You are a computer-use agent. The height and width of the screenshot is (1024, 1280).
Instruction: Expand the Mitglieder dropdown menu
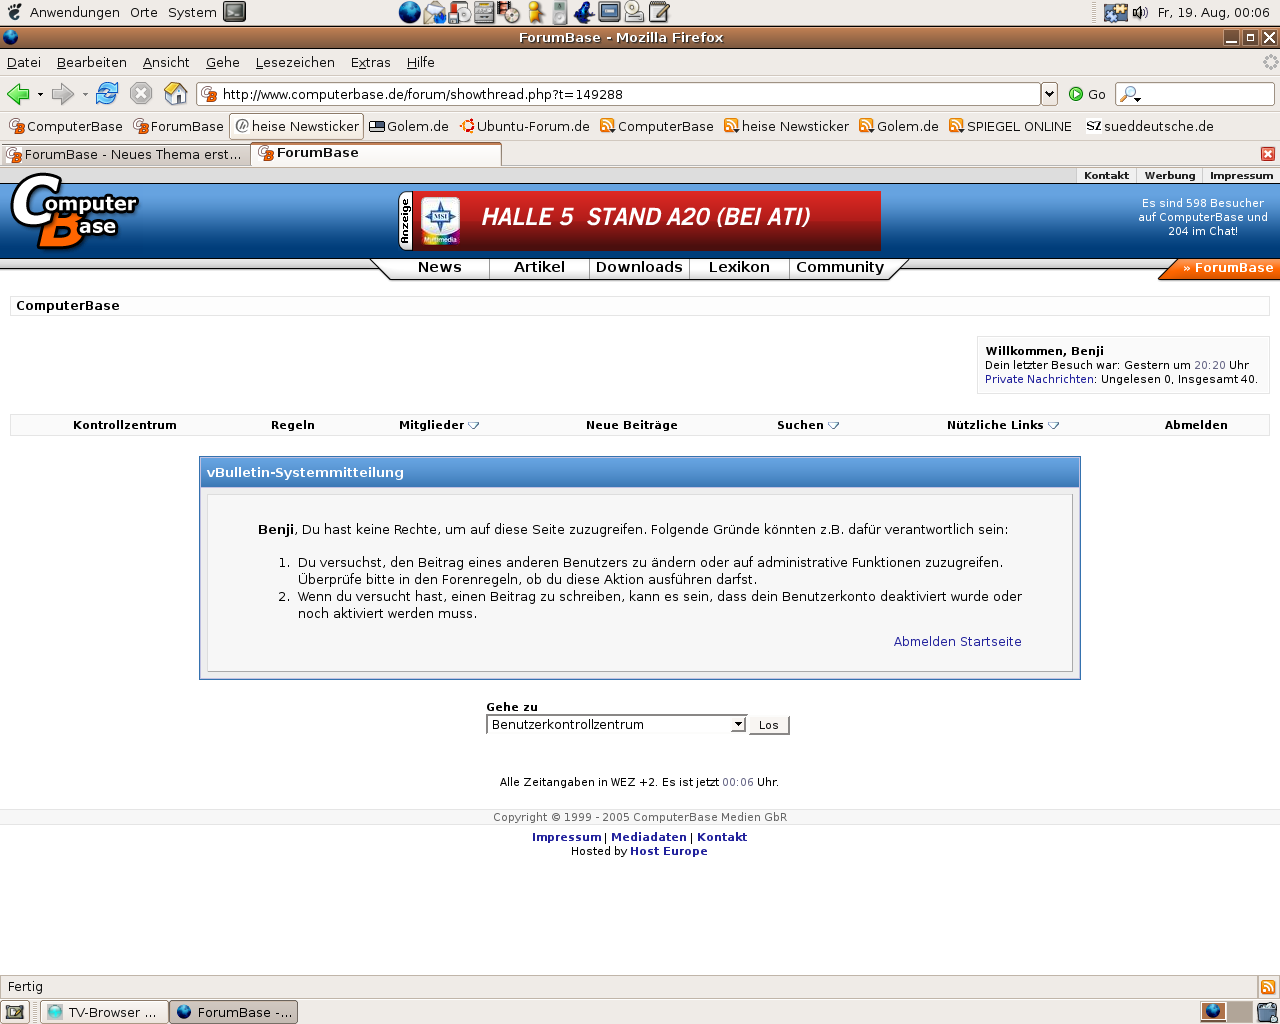[x=439, y=425]
